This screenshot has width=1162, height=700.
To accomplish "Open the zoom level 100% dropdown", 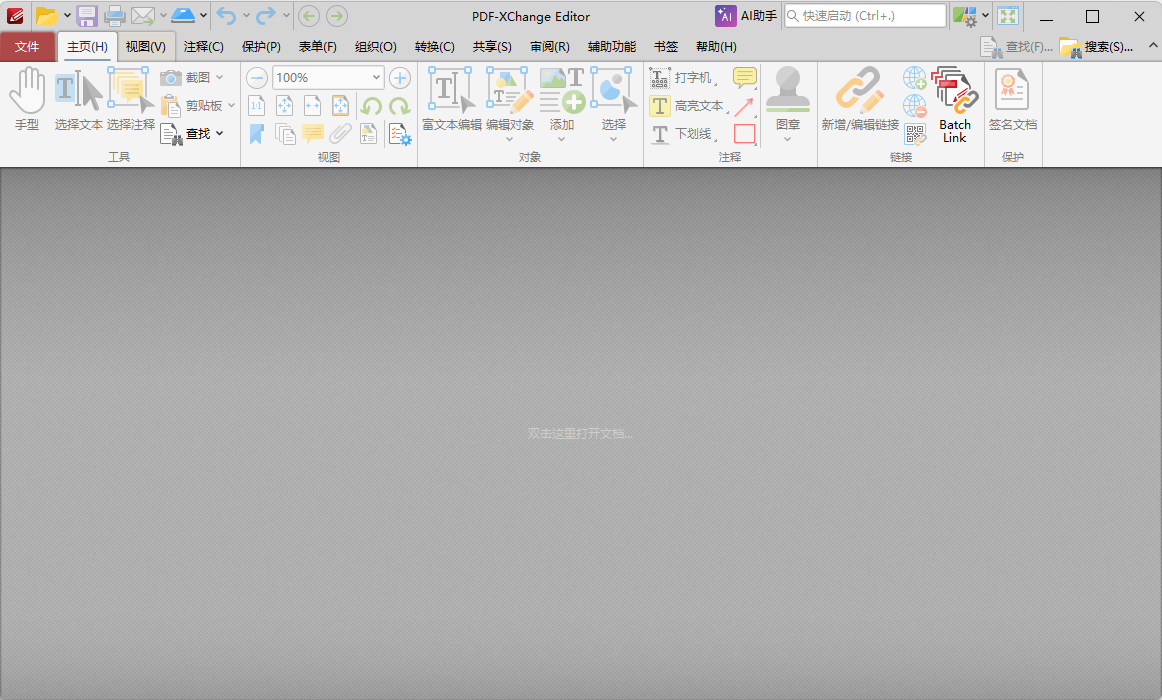I will pyautogui.click(x=376, y=77).
